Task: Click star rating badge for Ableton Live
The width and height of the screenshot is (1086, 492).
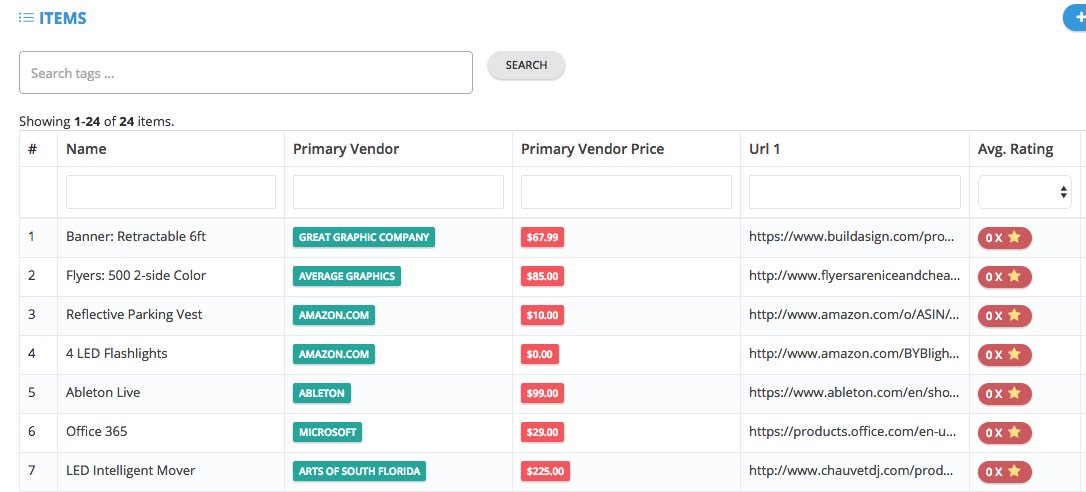Action: pyautogui.click(x=1004, y=394)
